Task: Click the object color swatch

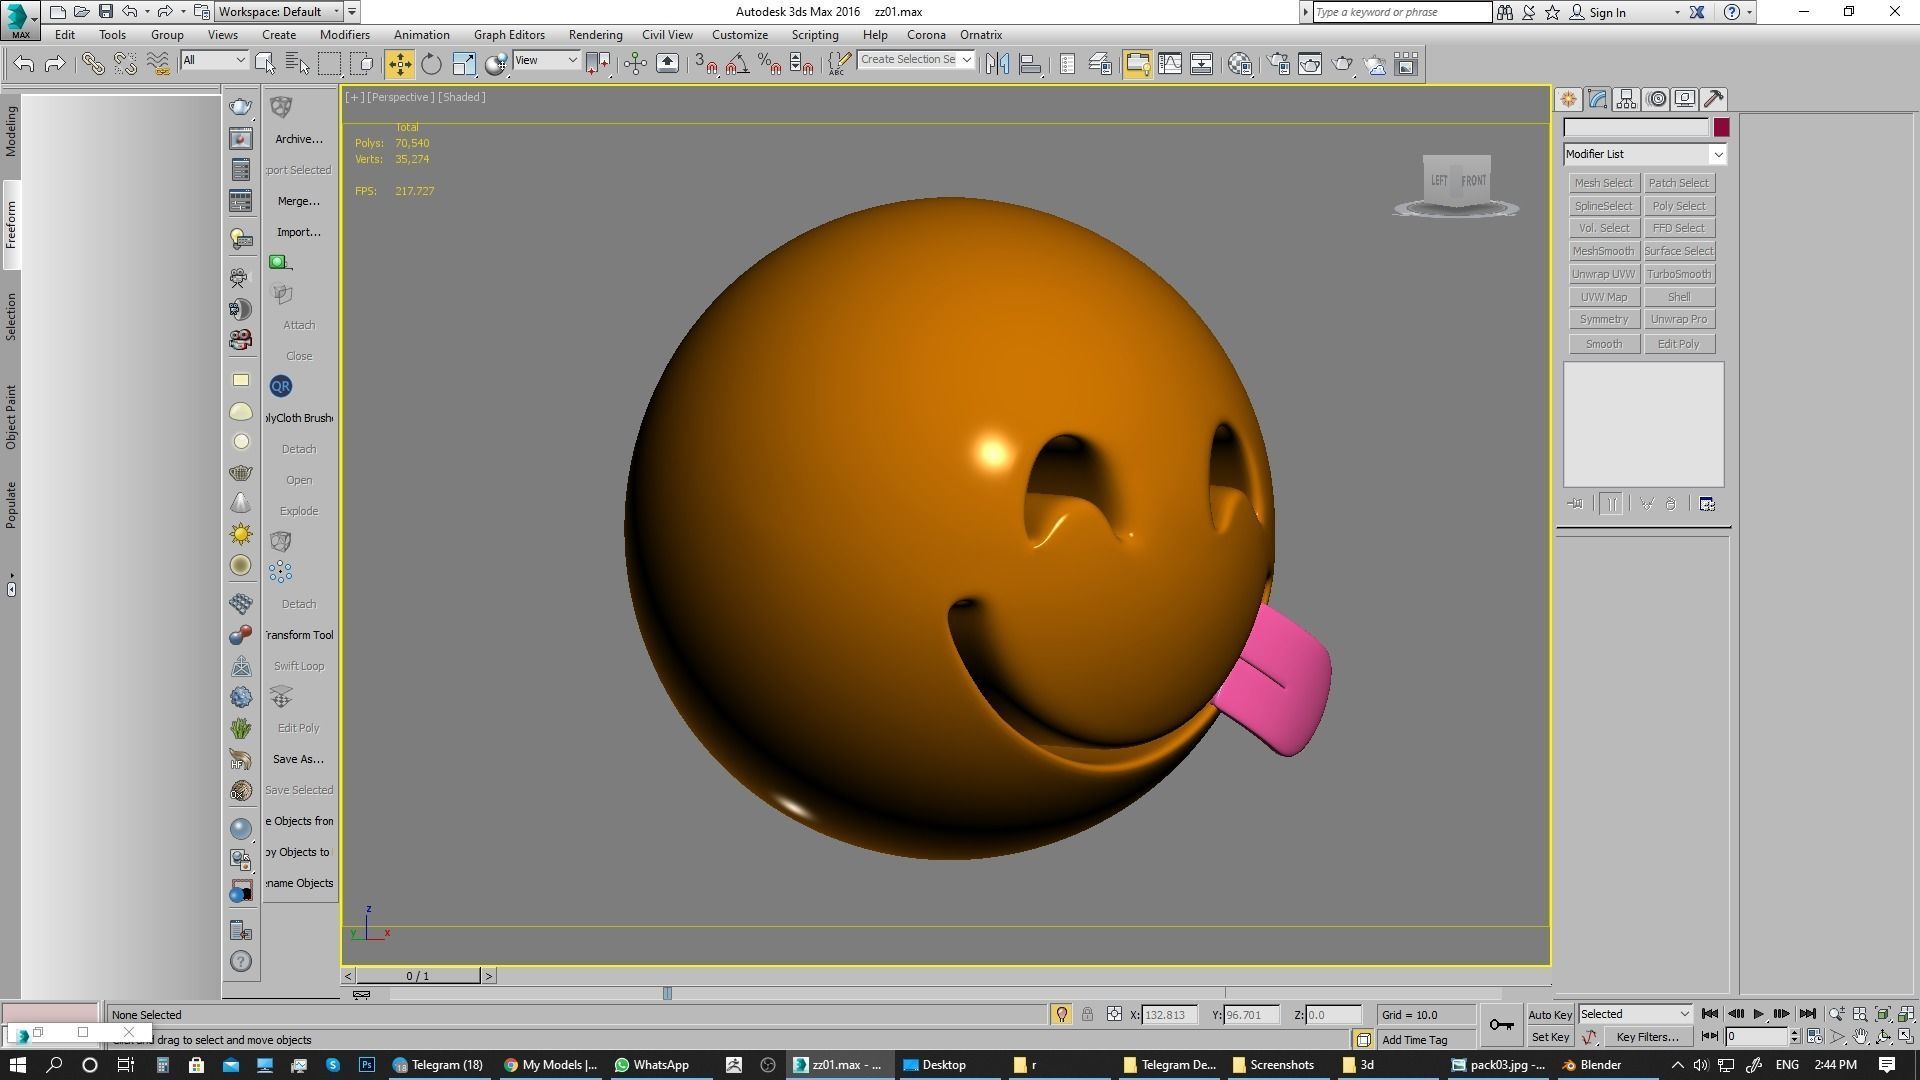Action: pyautogui.click(x=1721, y=128)
